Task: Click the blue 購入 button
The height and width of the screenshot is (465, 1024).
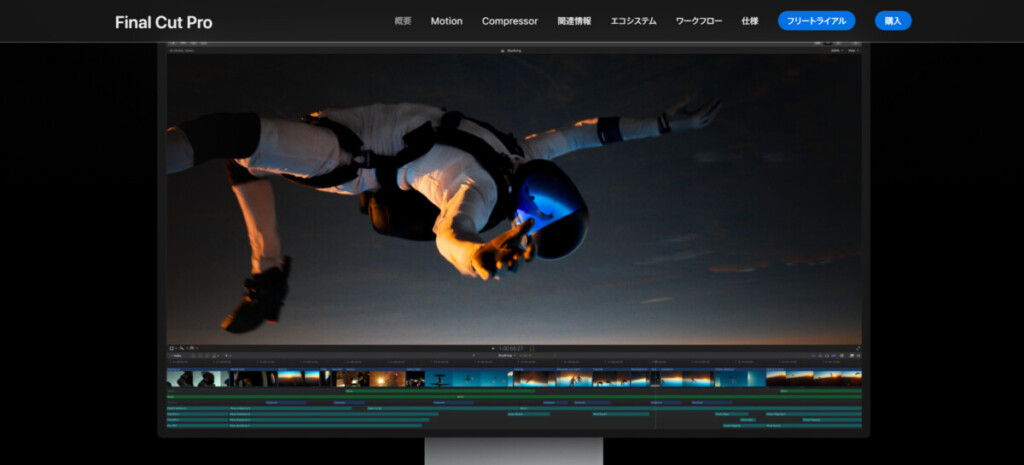Action: 893,21
